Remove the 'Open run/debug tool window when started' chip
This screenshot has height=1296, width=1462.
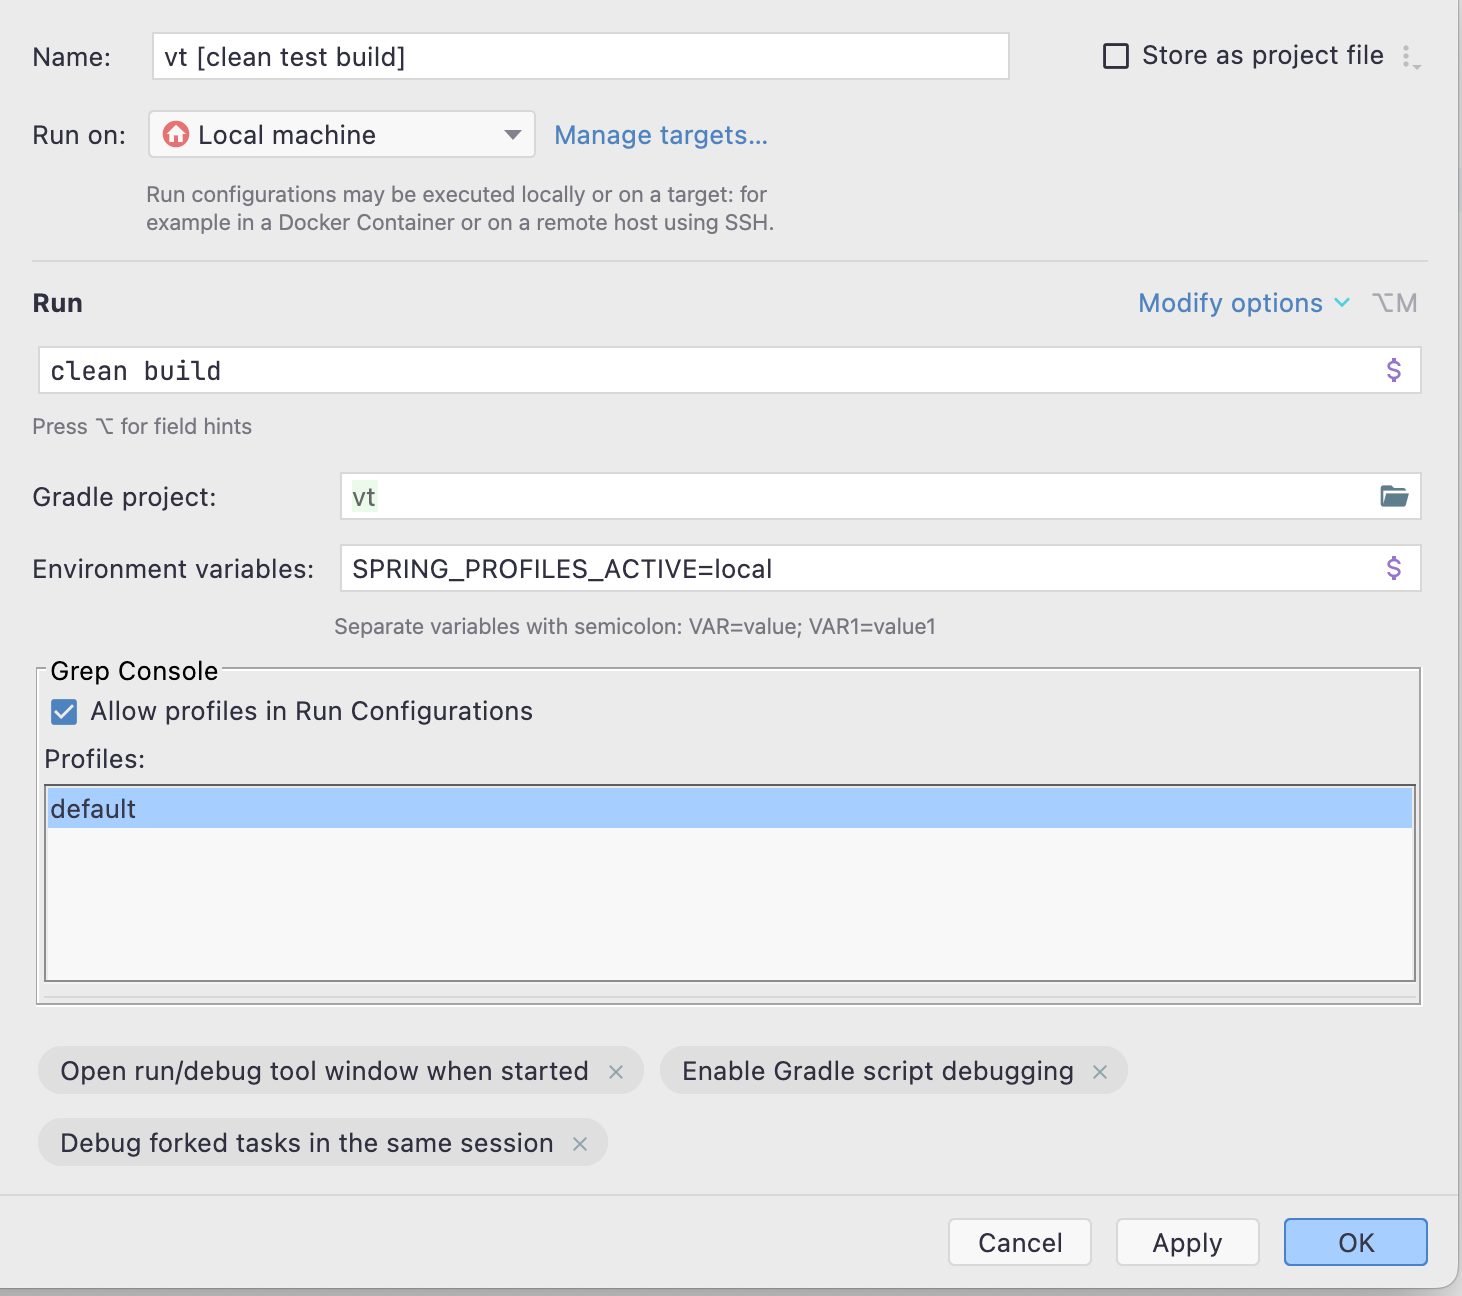coord(616,1072)
